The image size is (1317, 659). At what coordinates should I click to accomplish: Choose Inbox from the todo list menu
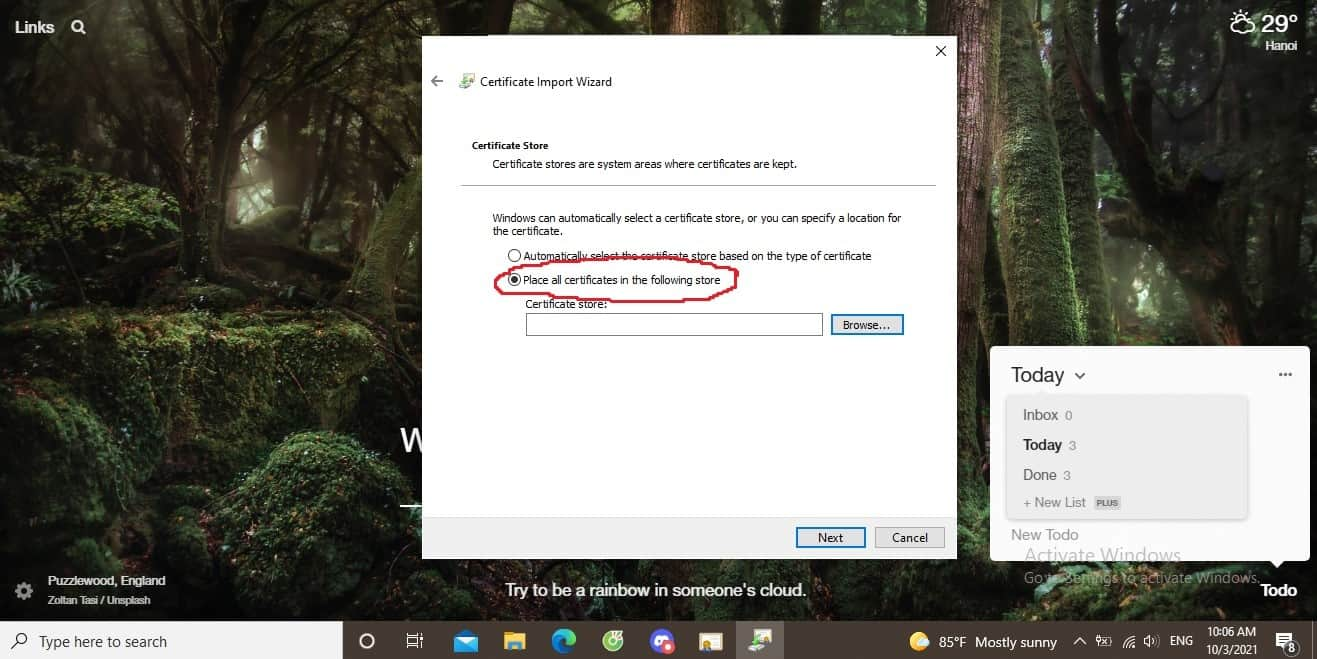pos(1041,415)
